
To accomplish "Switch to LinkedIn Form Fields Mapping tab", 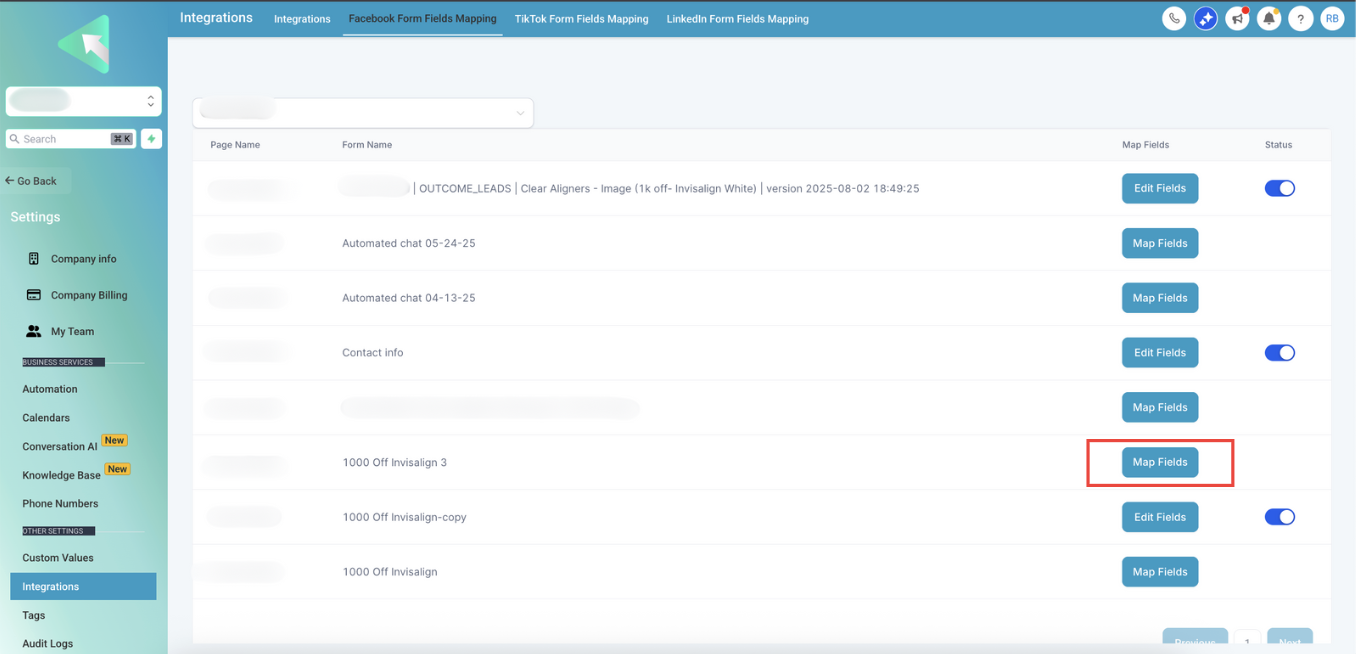I will (738, 19).
